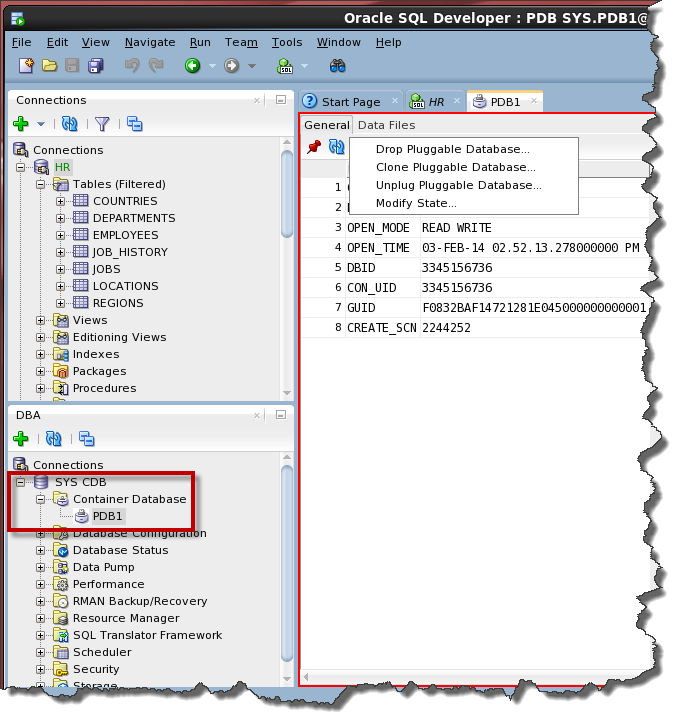
Task: Click the Forward navigation arrow icon
Action: tap(232, 66)
